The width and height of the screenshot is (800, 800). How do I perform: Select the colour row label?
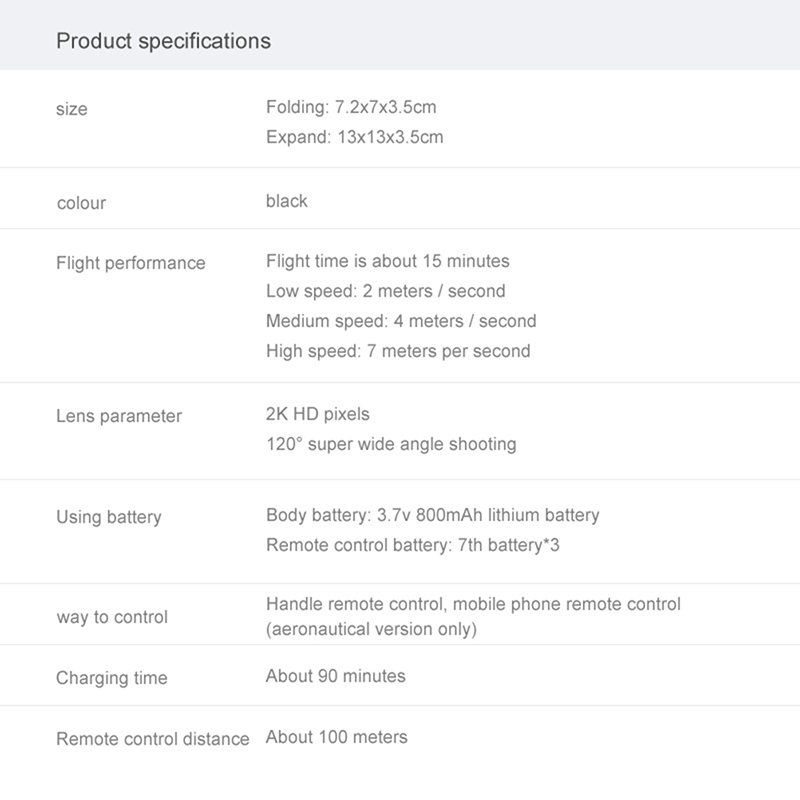[x=81, y=203]
